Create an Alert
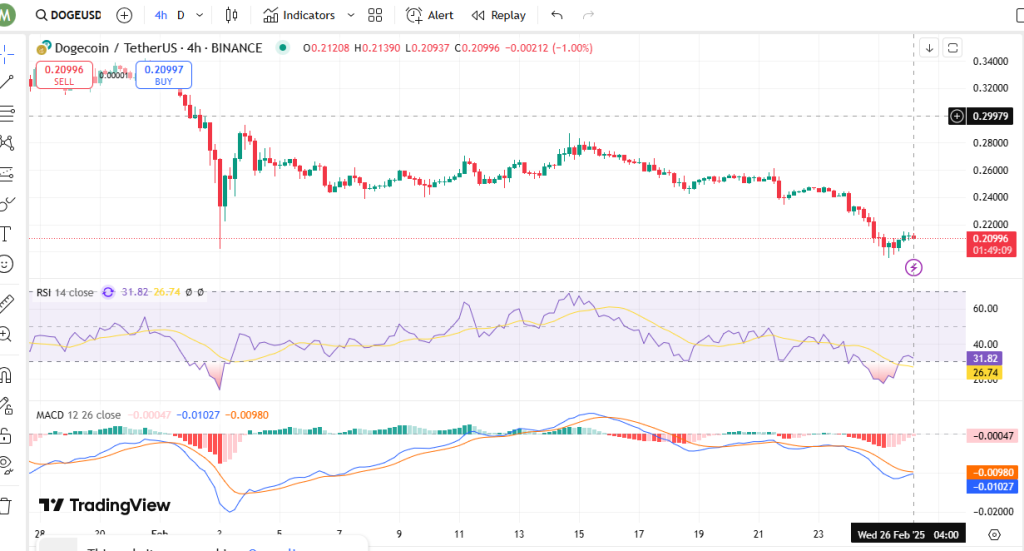1024x551 pixels. click(429, 15)
